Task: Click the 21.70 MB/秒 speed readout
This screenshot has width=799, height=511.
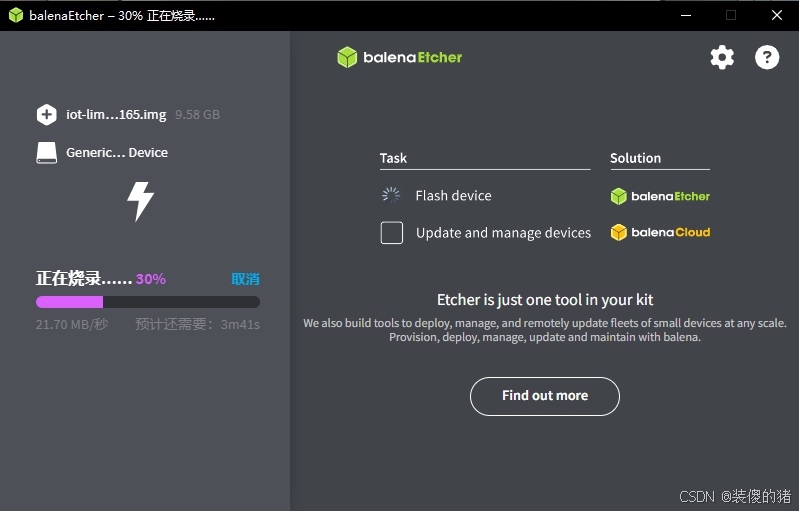Action: tap(72, 324)
